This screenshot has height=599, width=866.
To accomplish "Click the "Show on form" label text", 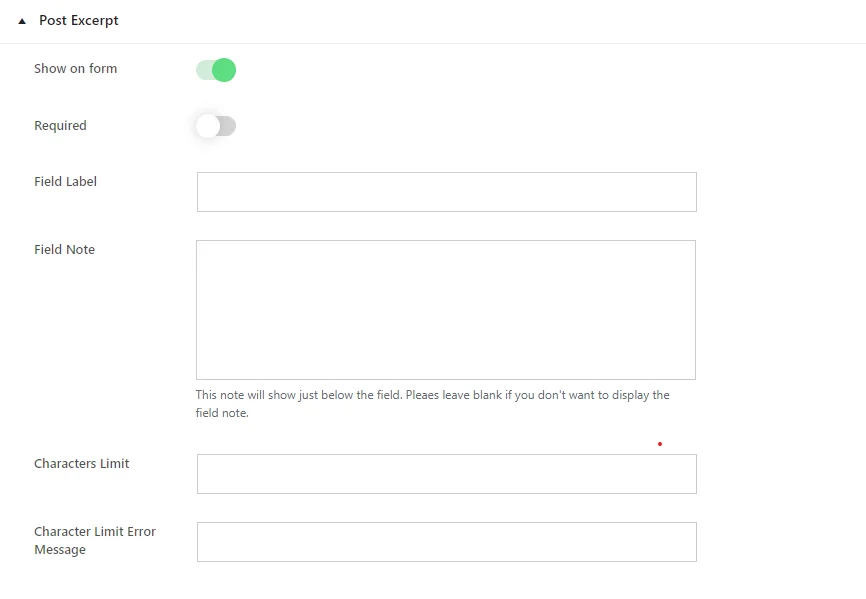I will [x=76, y=68].
